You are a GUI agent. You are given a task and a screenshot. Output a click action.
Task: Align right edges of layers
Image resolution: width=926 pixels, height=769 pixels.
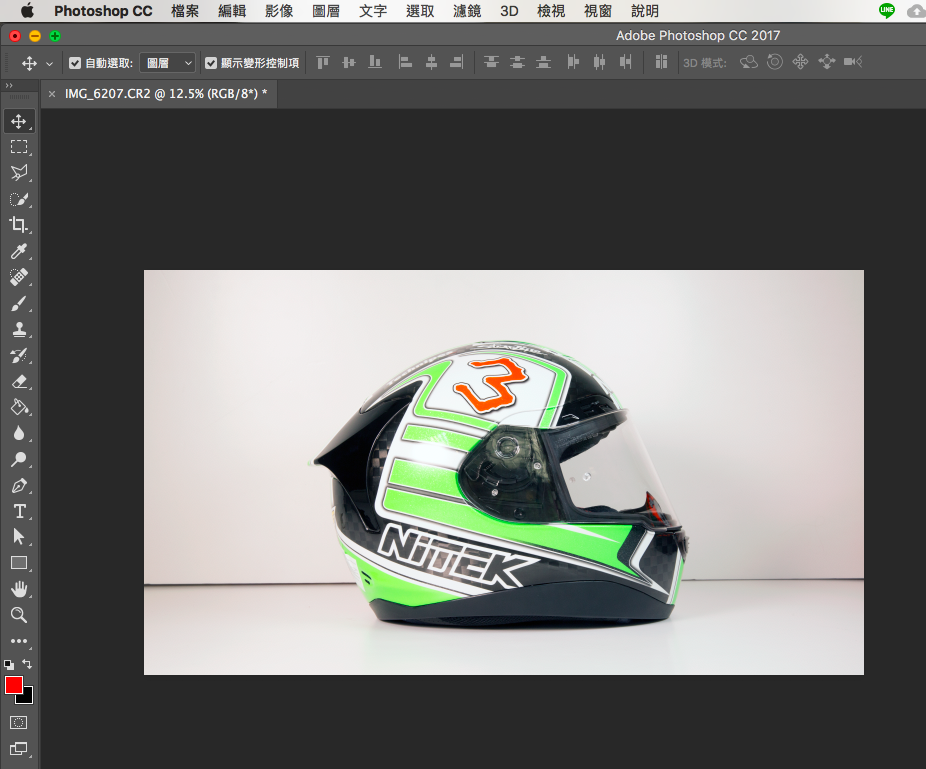457,62
